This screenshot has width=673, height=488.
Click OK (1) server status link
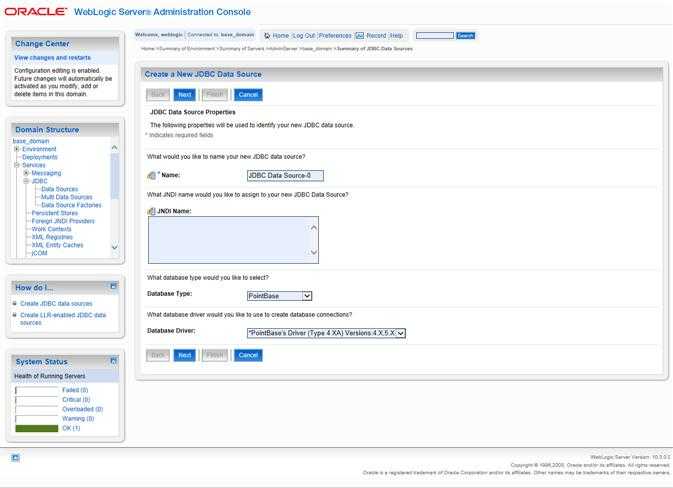(71, 428)
